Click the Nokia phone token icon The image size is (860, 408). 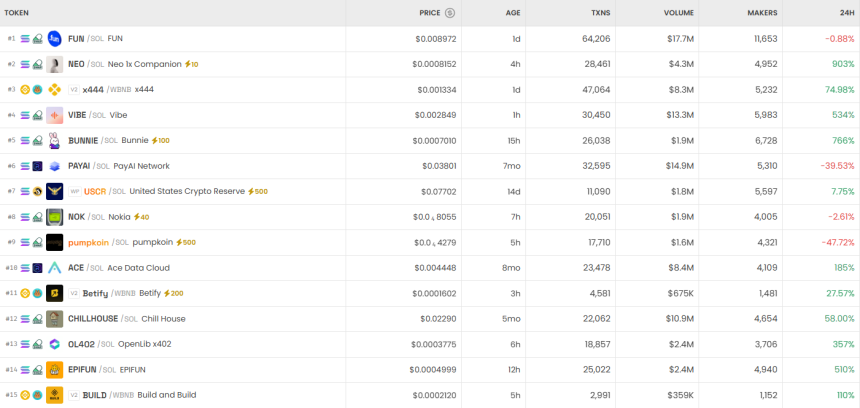(54, 217)
